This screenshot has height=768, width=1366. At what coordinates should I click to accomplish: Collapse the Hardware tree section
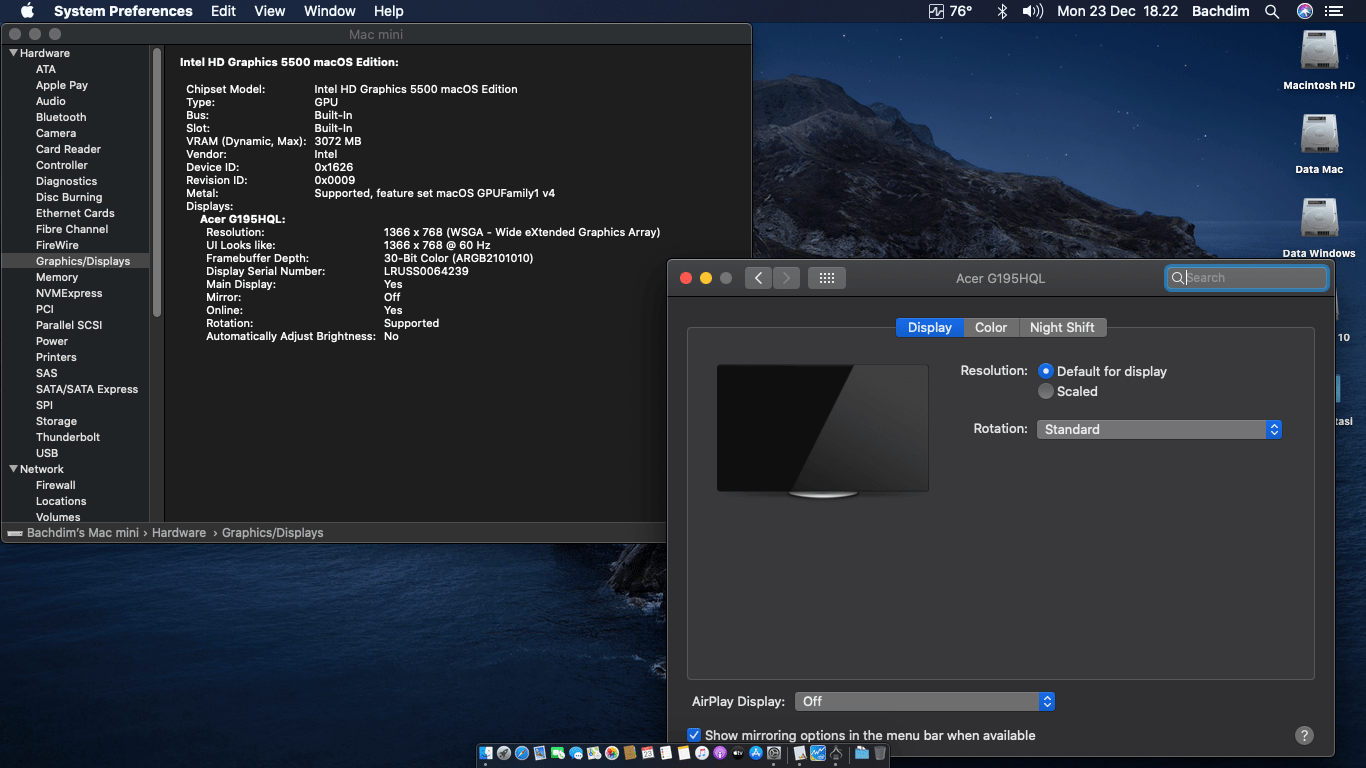(x=13, y=53)
